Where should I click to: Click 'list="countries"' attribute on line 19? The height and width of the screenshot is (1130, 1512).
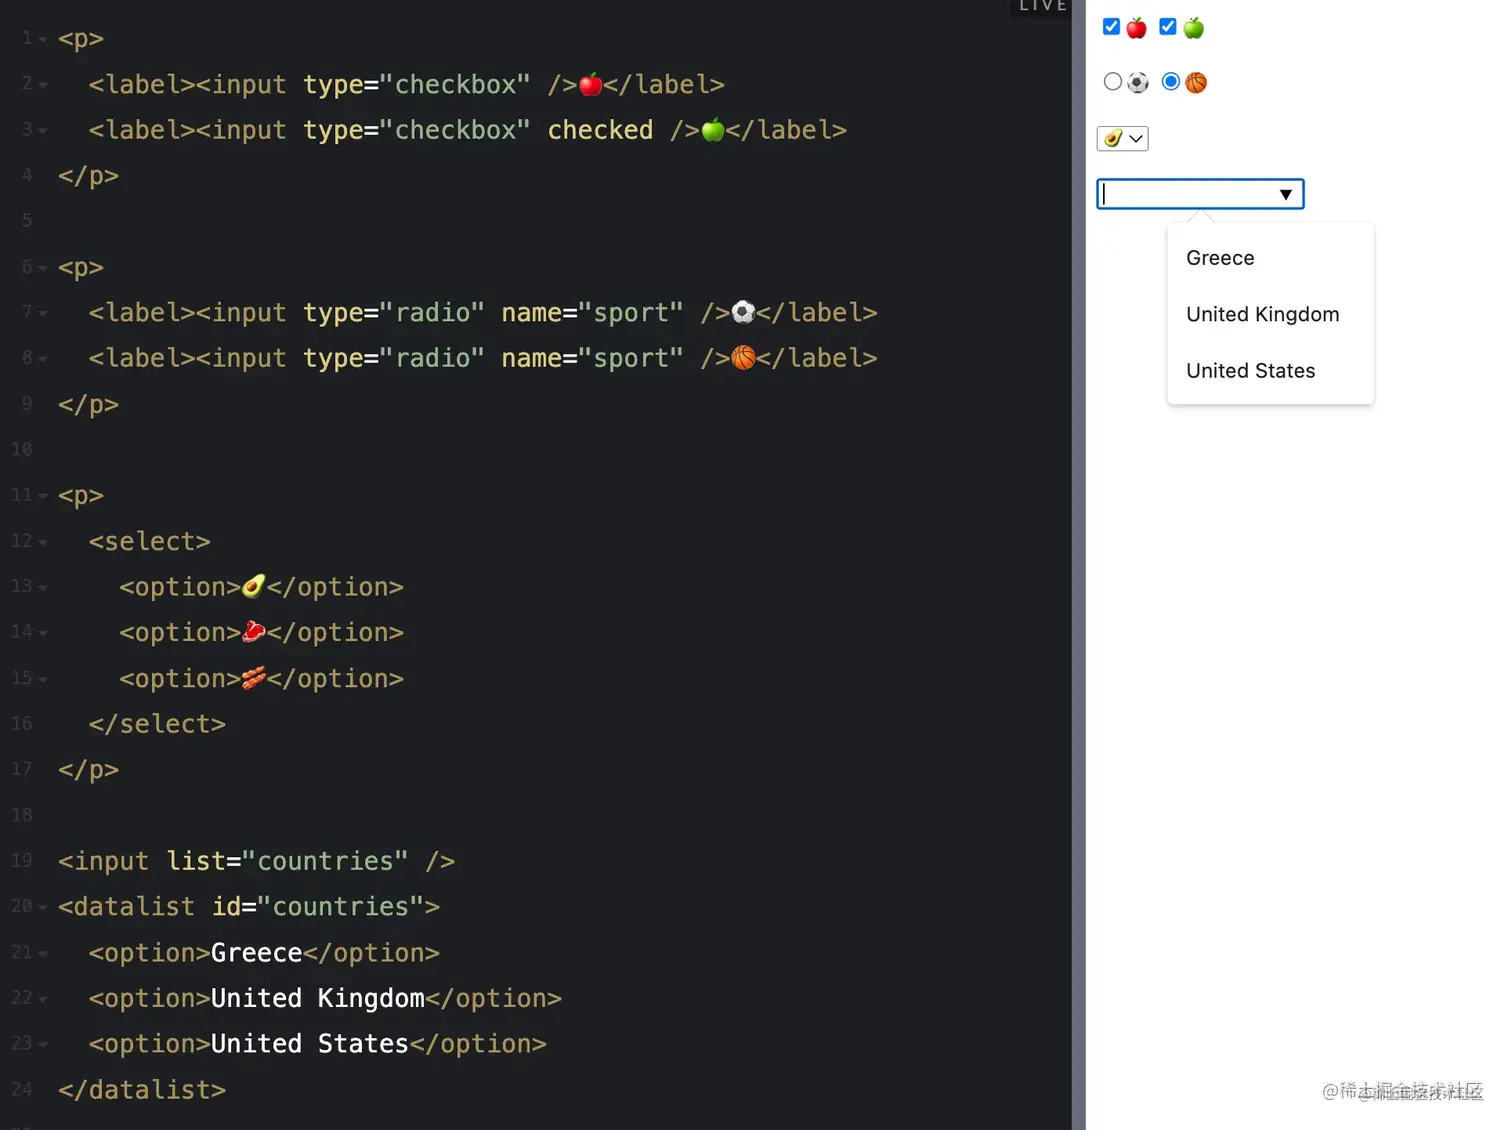pyautogui.click(x=287, y=861)
